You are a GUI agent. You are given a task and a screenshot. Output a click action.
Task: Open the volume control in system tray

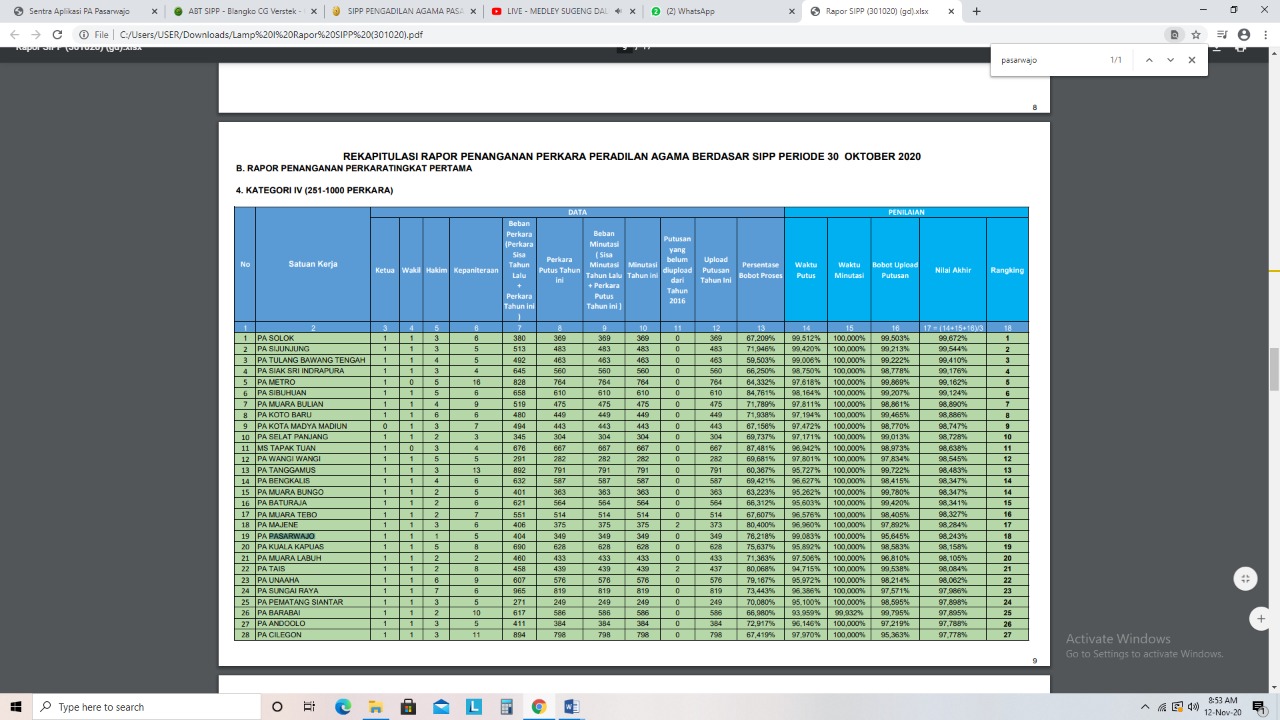point(1193,707)
